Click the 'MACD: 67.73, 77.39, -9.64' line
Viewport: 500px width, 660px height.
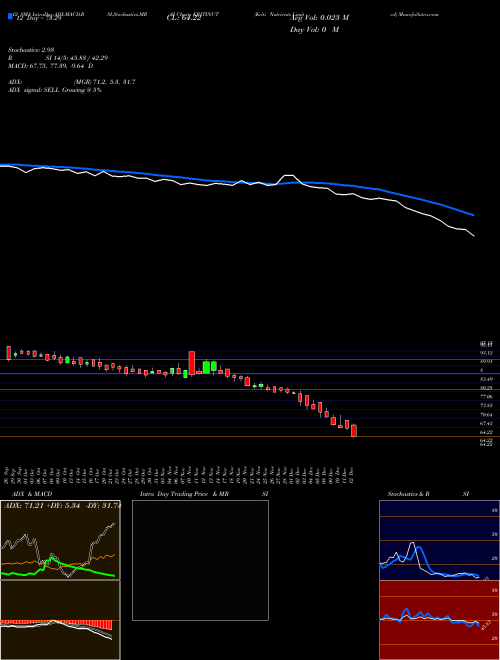pyautogui.click(x=51, y=66)
